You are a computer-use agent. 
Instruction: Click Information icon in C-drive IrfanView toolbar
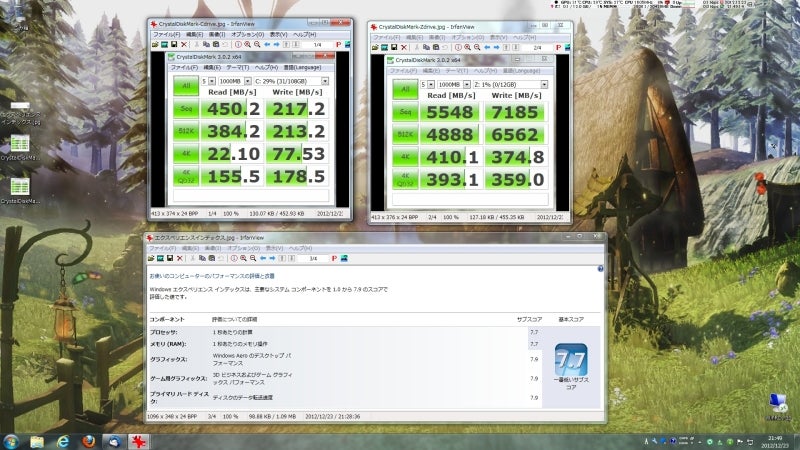pos(238,45)
